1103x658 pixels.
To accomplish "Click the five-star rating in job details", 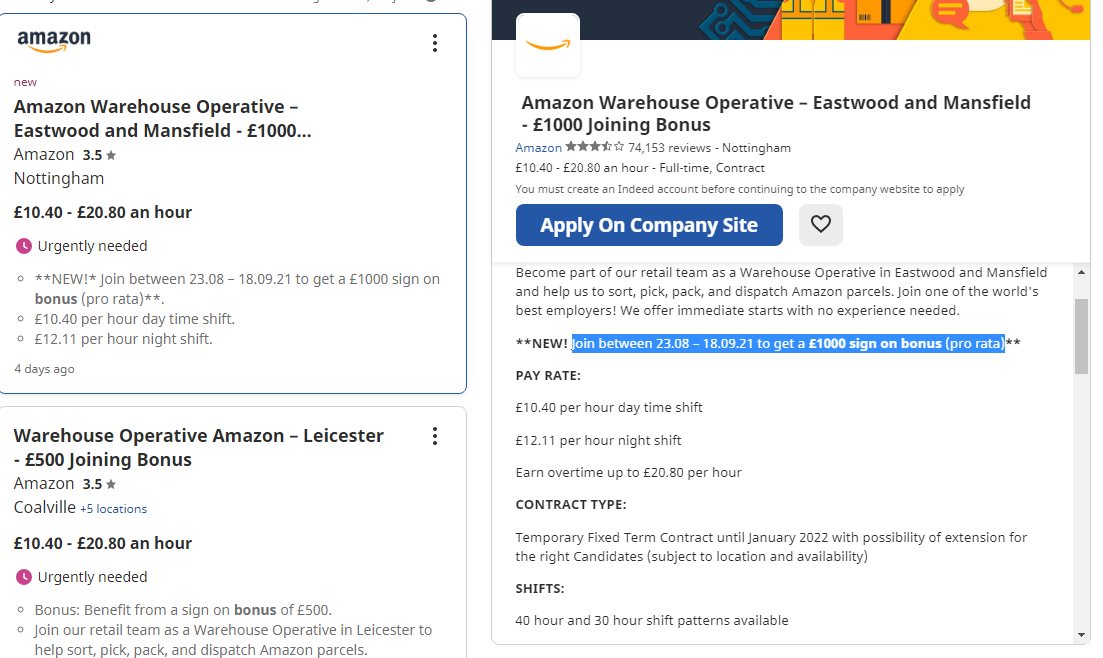I will 594,147.
